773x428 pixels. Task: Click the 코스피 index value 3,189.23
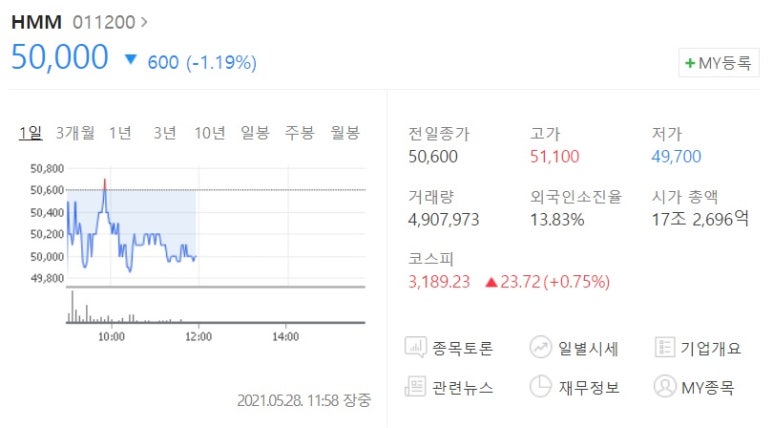(x=439, y=282)
